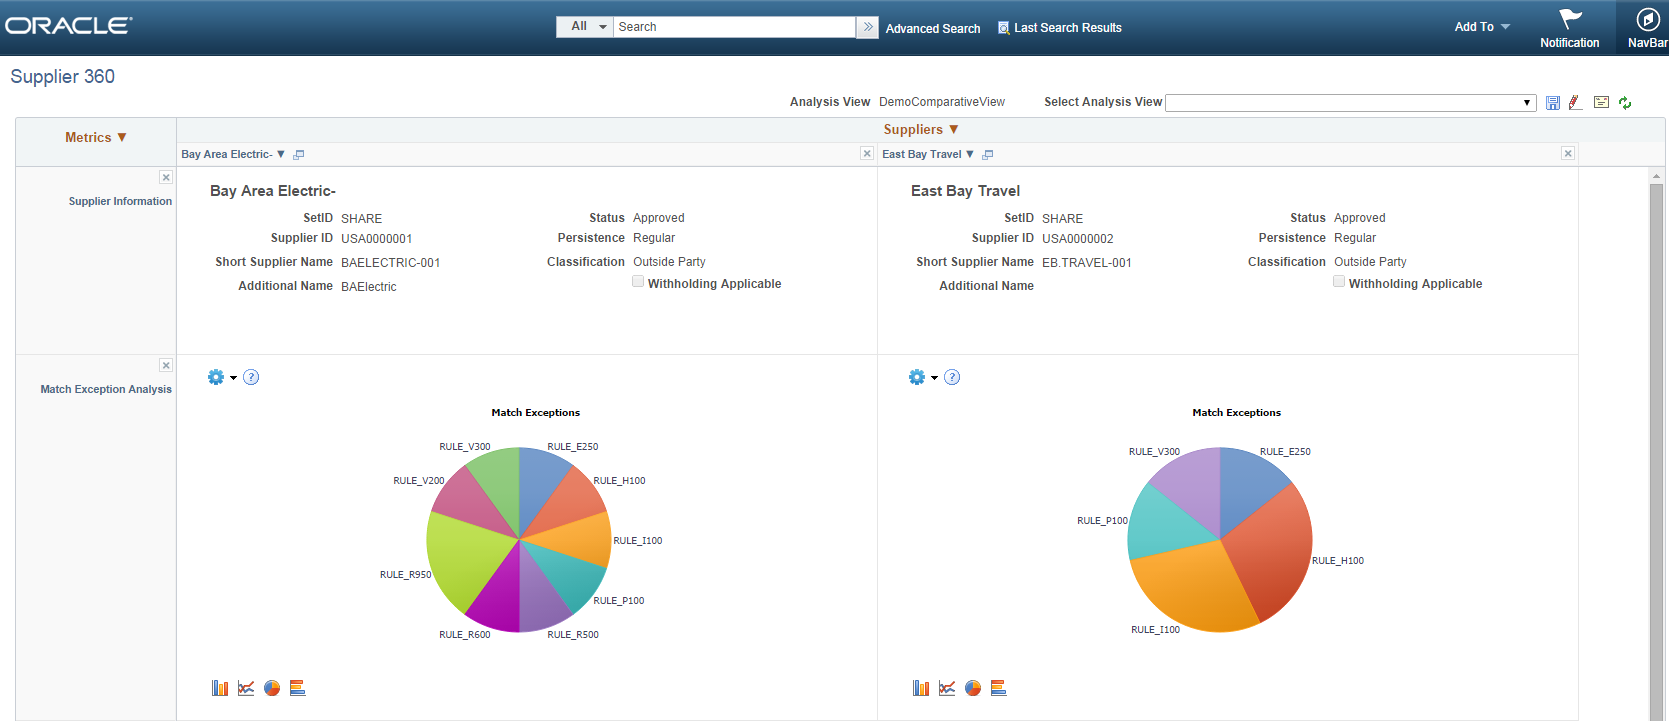Expand the Metrics menu
Viewport: 1669px width, 721px height.
96,138
